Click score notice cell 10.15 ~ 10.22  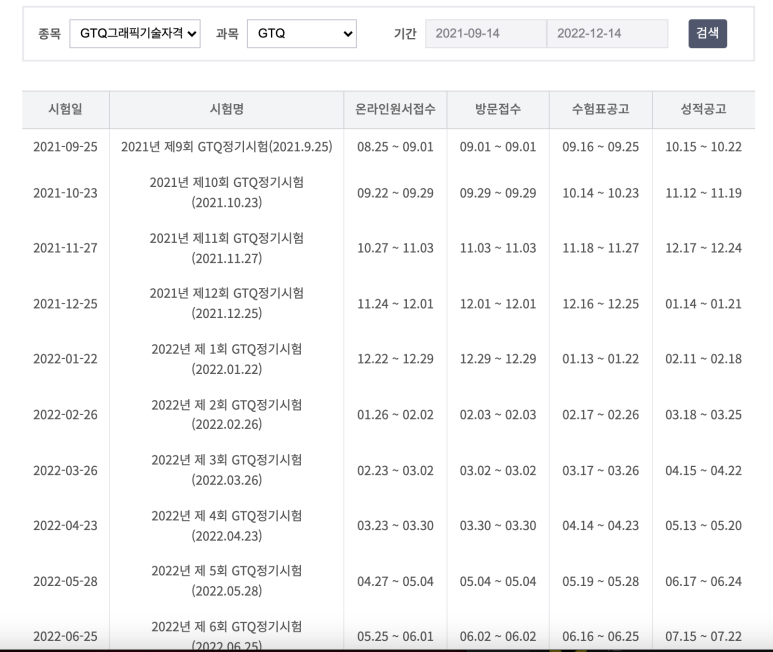(x=703, y=147)
